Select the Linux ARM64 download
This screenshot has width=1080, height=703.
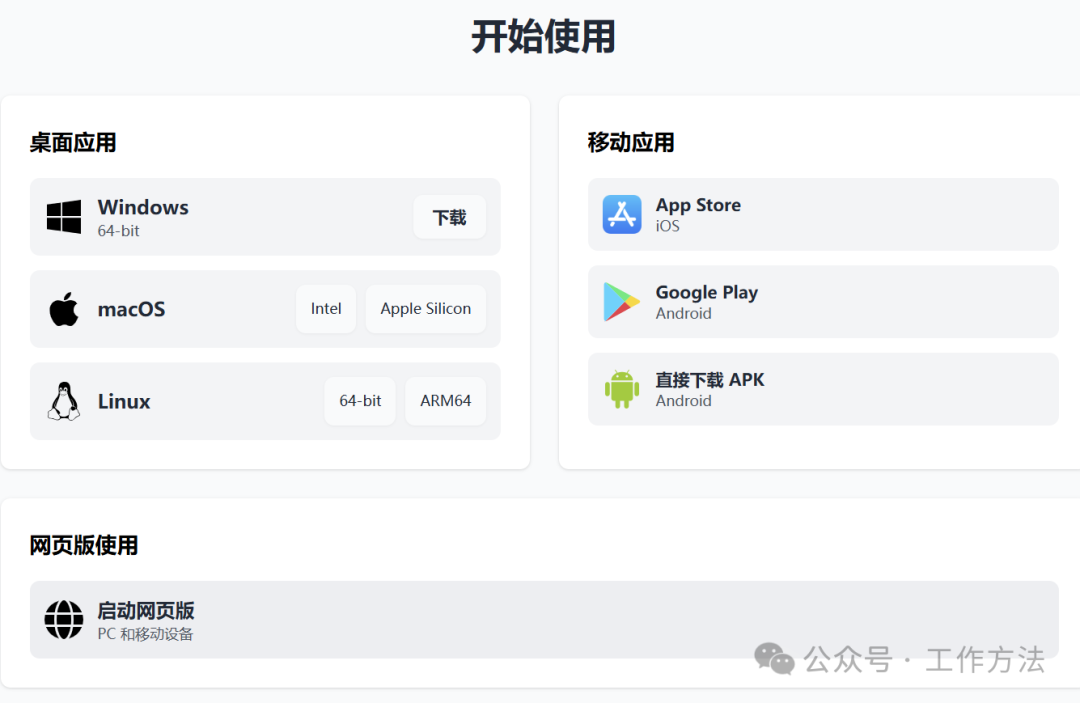click(446, 401)
